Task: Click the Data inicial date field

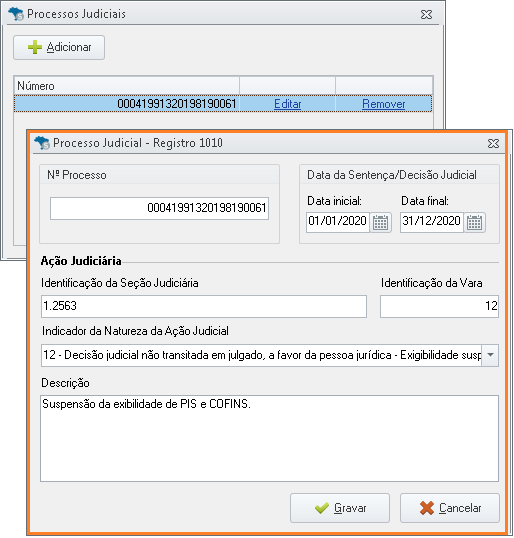Action: click(338, 222)
